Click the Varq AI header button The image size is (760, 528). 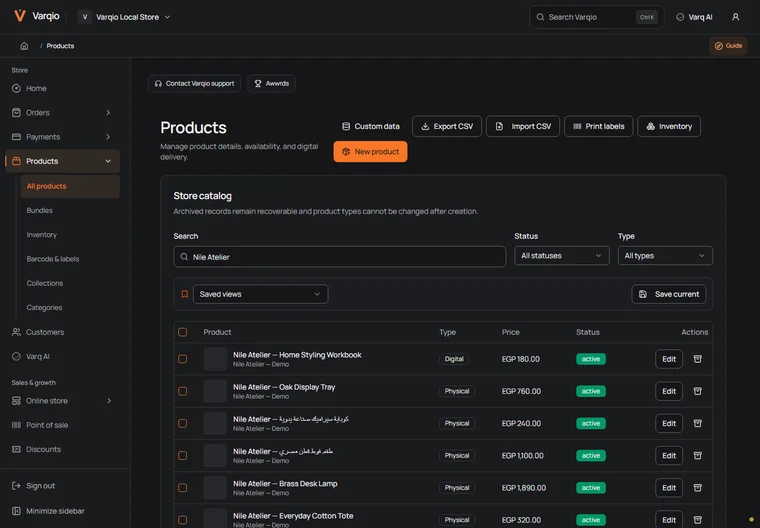click(694, 17)
